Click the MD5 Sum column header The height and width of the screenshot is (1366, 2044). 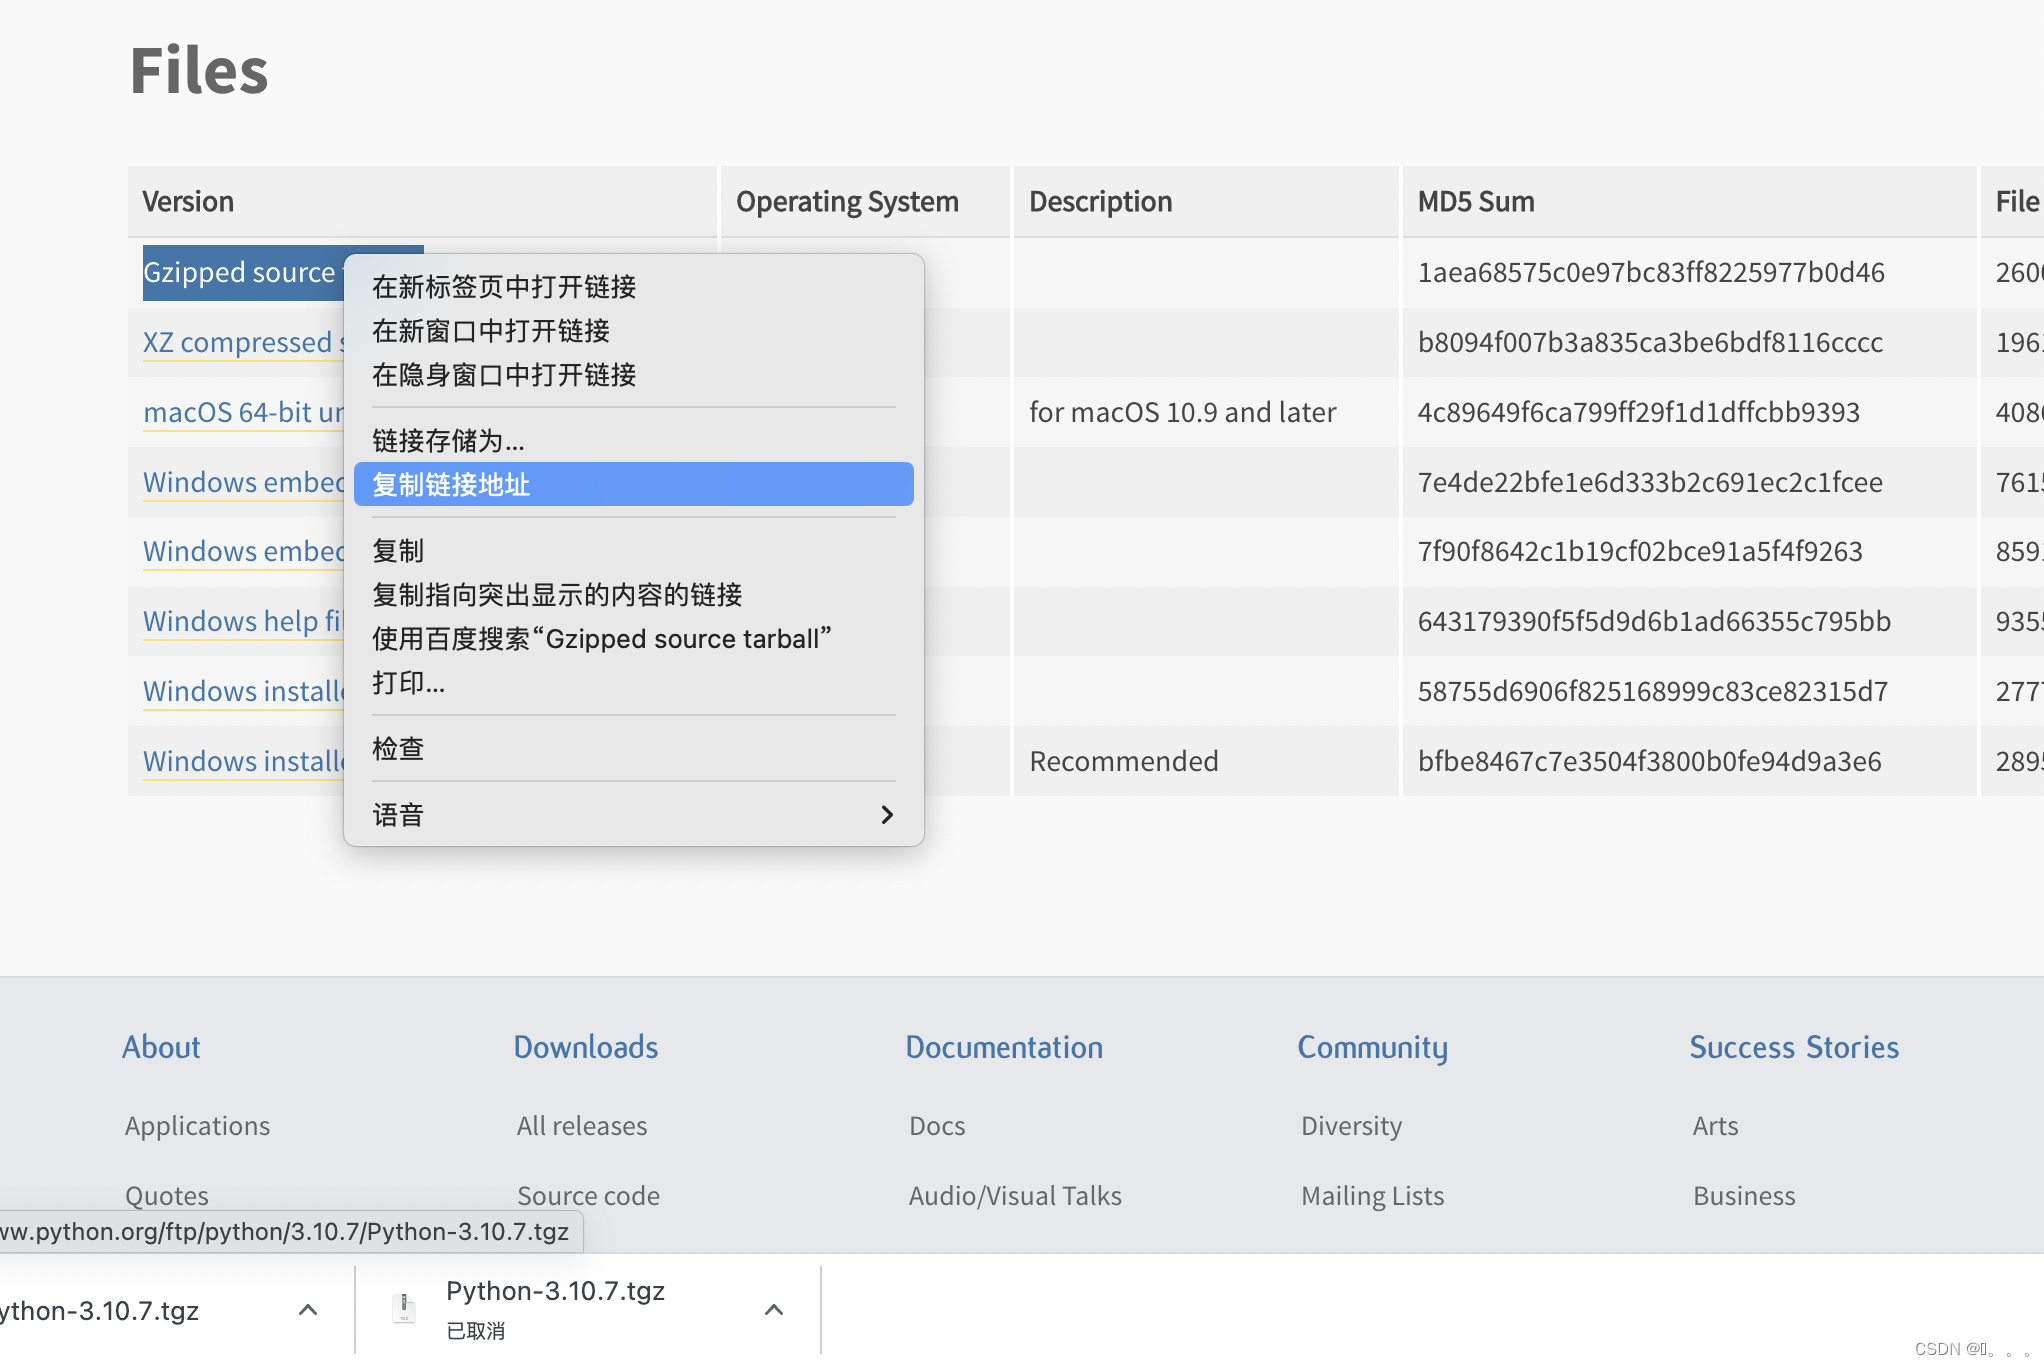click(x=1474, y=200)
